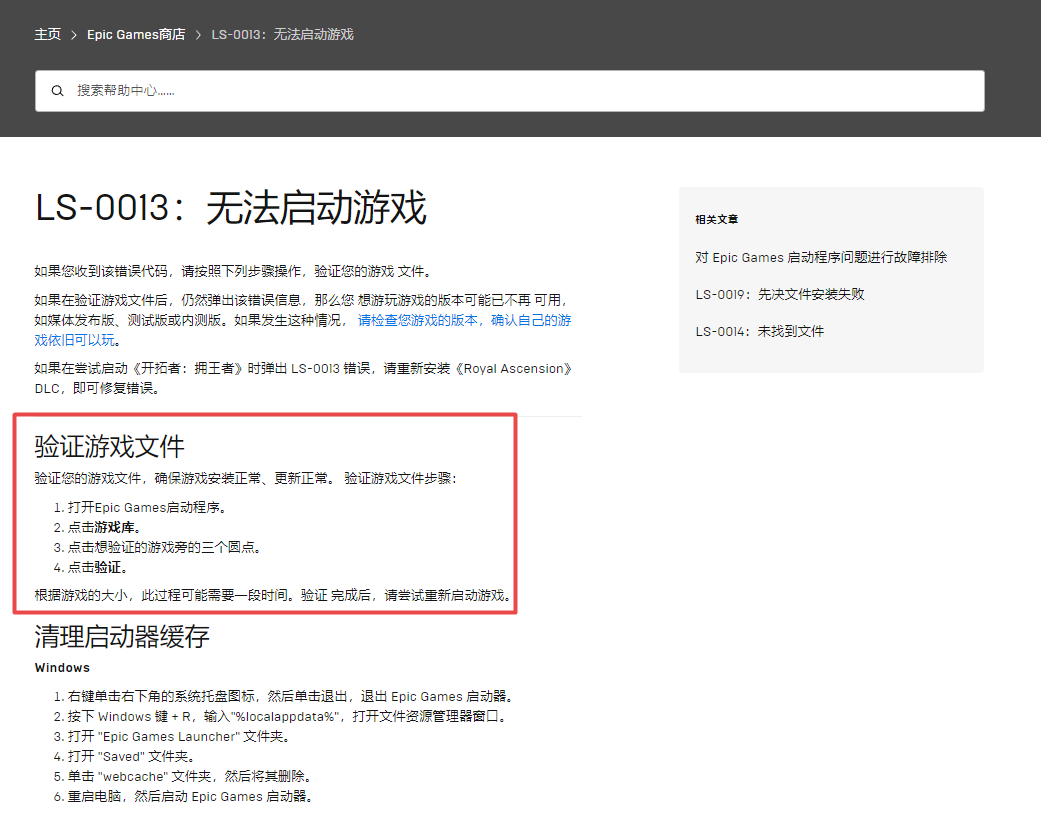1041x814 pixels.
Task: Open related article LS-0019：先决文件安装失败
Action: point(780,294)
